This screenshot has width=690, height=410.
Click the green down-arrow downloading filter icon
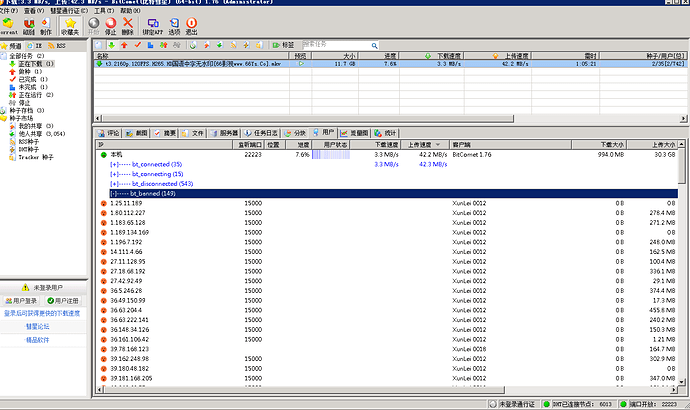click(112, 45)
